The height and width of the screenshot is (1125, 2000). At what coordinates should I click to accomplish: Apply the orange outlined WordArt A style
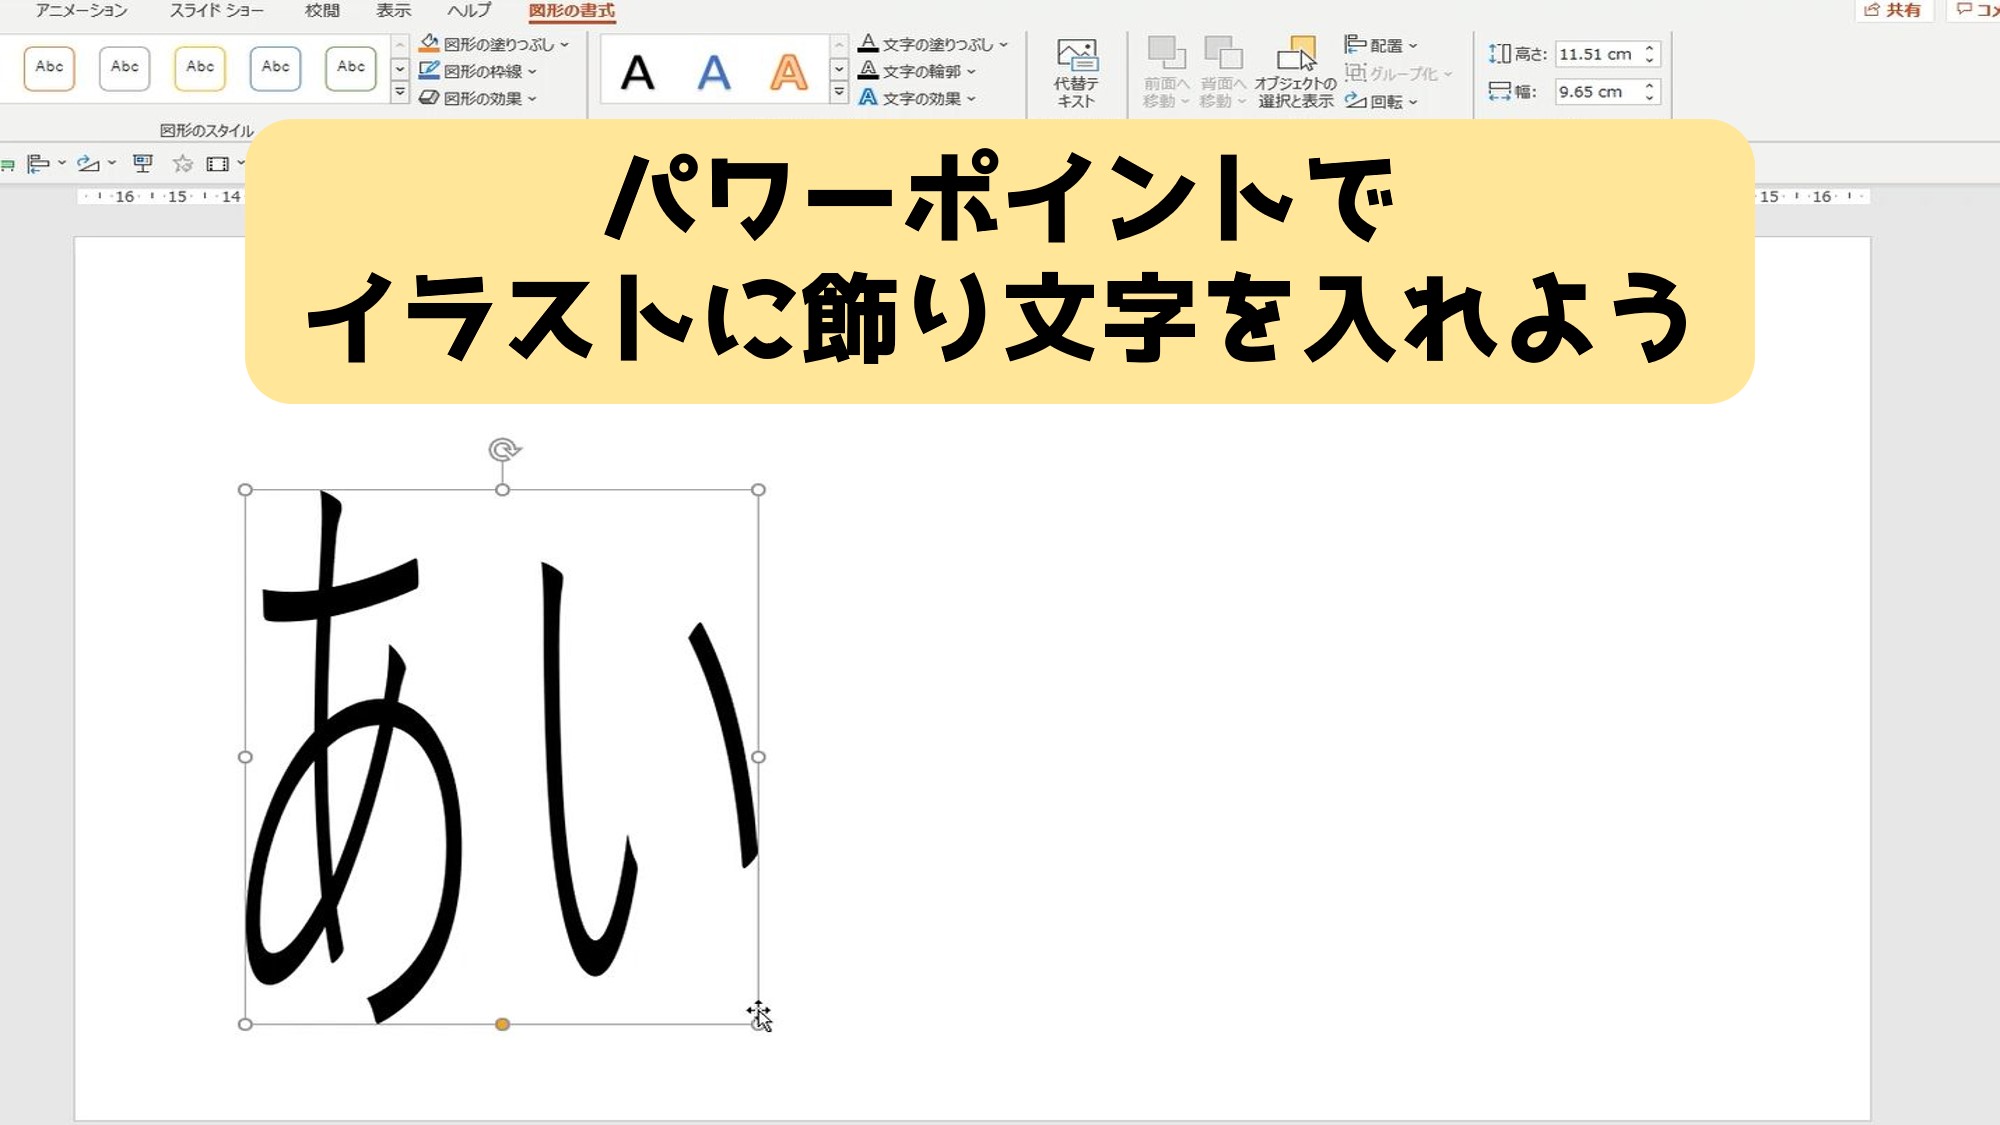pyautogui.click(x=788, y=72)
